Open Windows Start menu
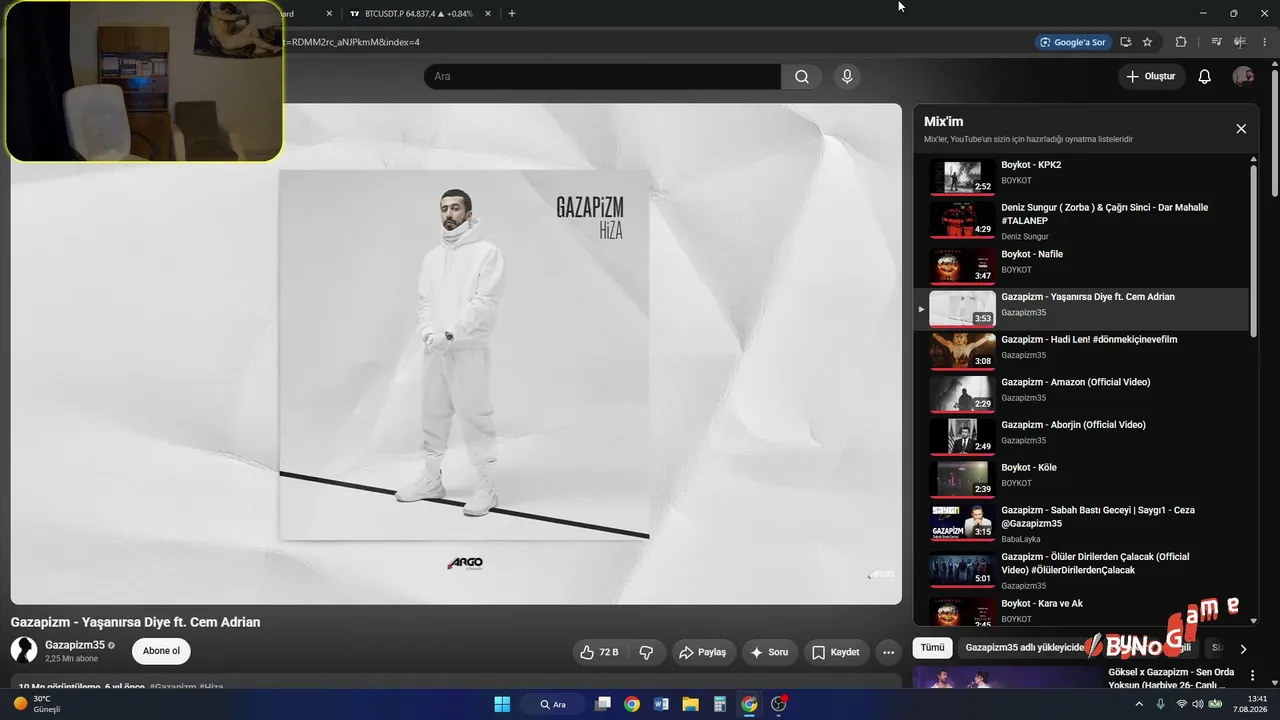The image size is (1280, 720). tap(502, 704)
